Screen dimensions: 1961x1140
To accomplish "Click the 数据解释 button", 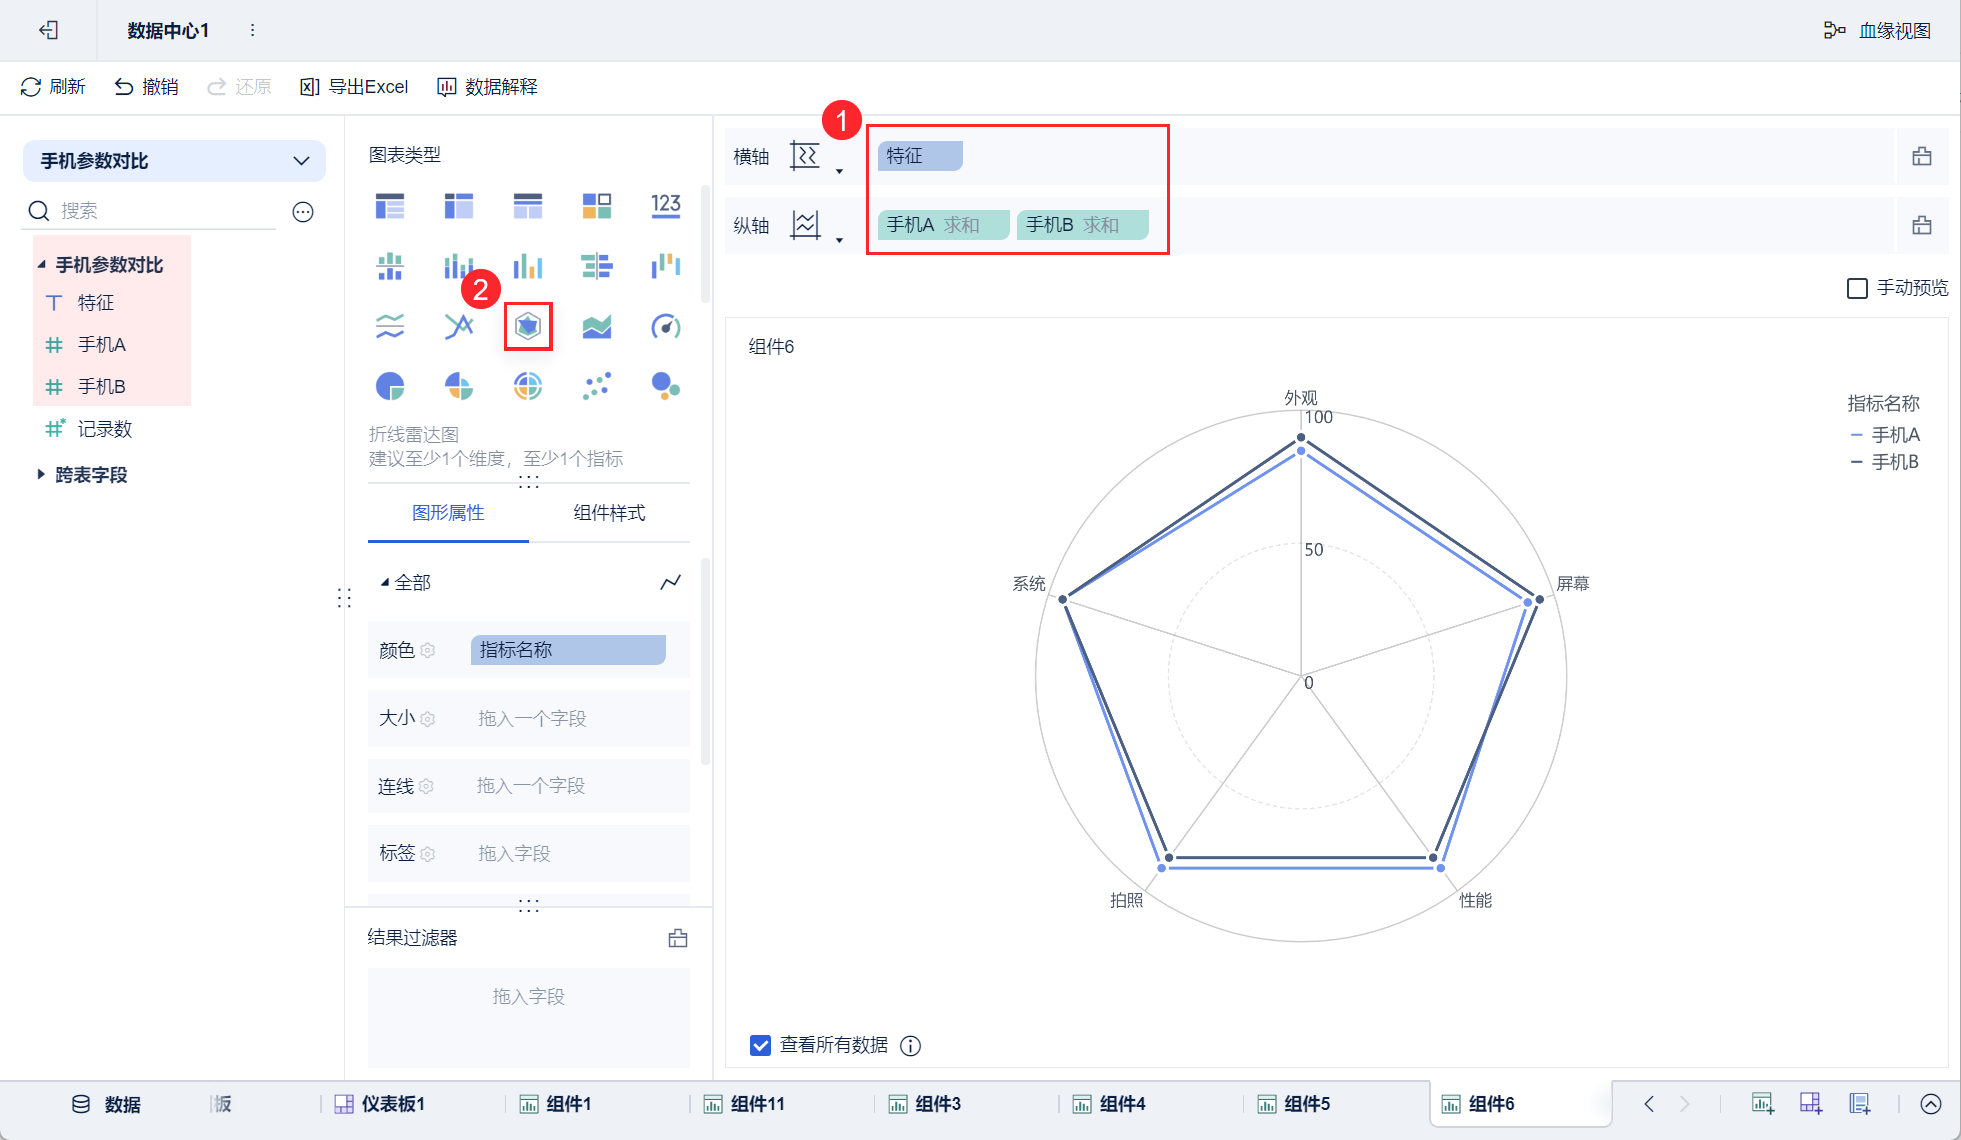I will coord(488,87).
